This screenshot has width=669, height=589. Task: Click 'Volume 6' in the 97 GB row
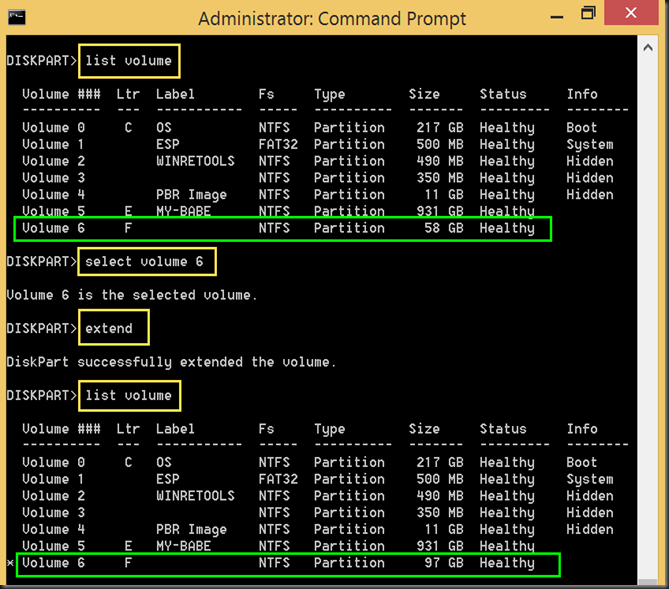point(53,563)
